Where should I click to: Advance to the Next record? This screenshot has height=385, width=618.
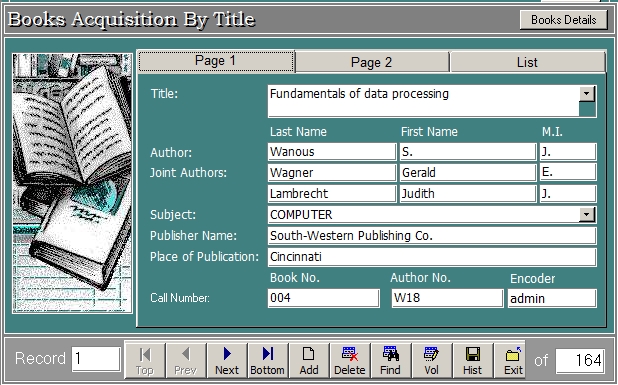(227, 361)
